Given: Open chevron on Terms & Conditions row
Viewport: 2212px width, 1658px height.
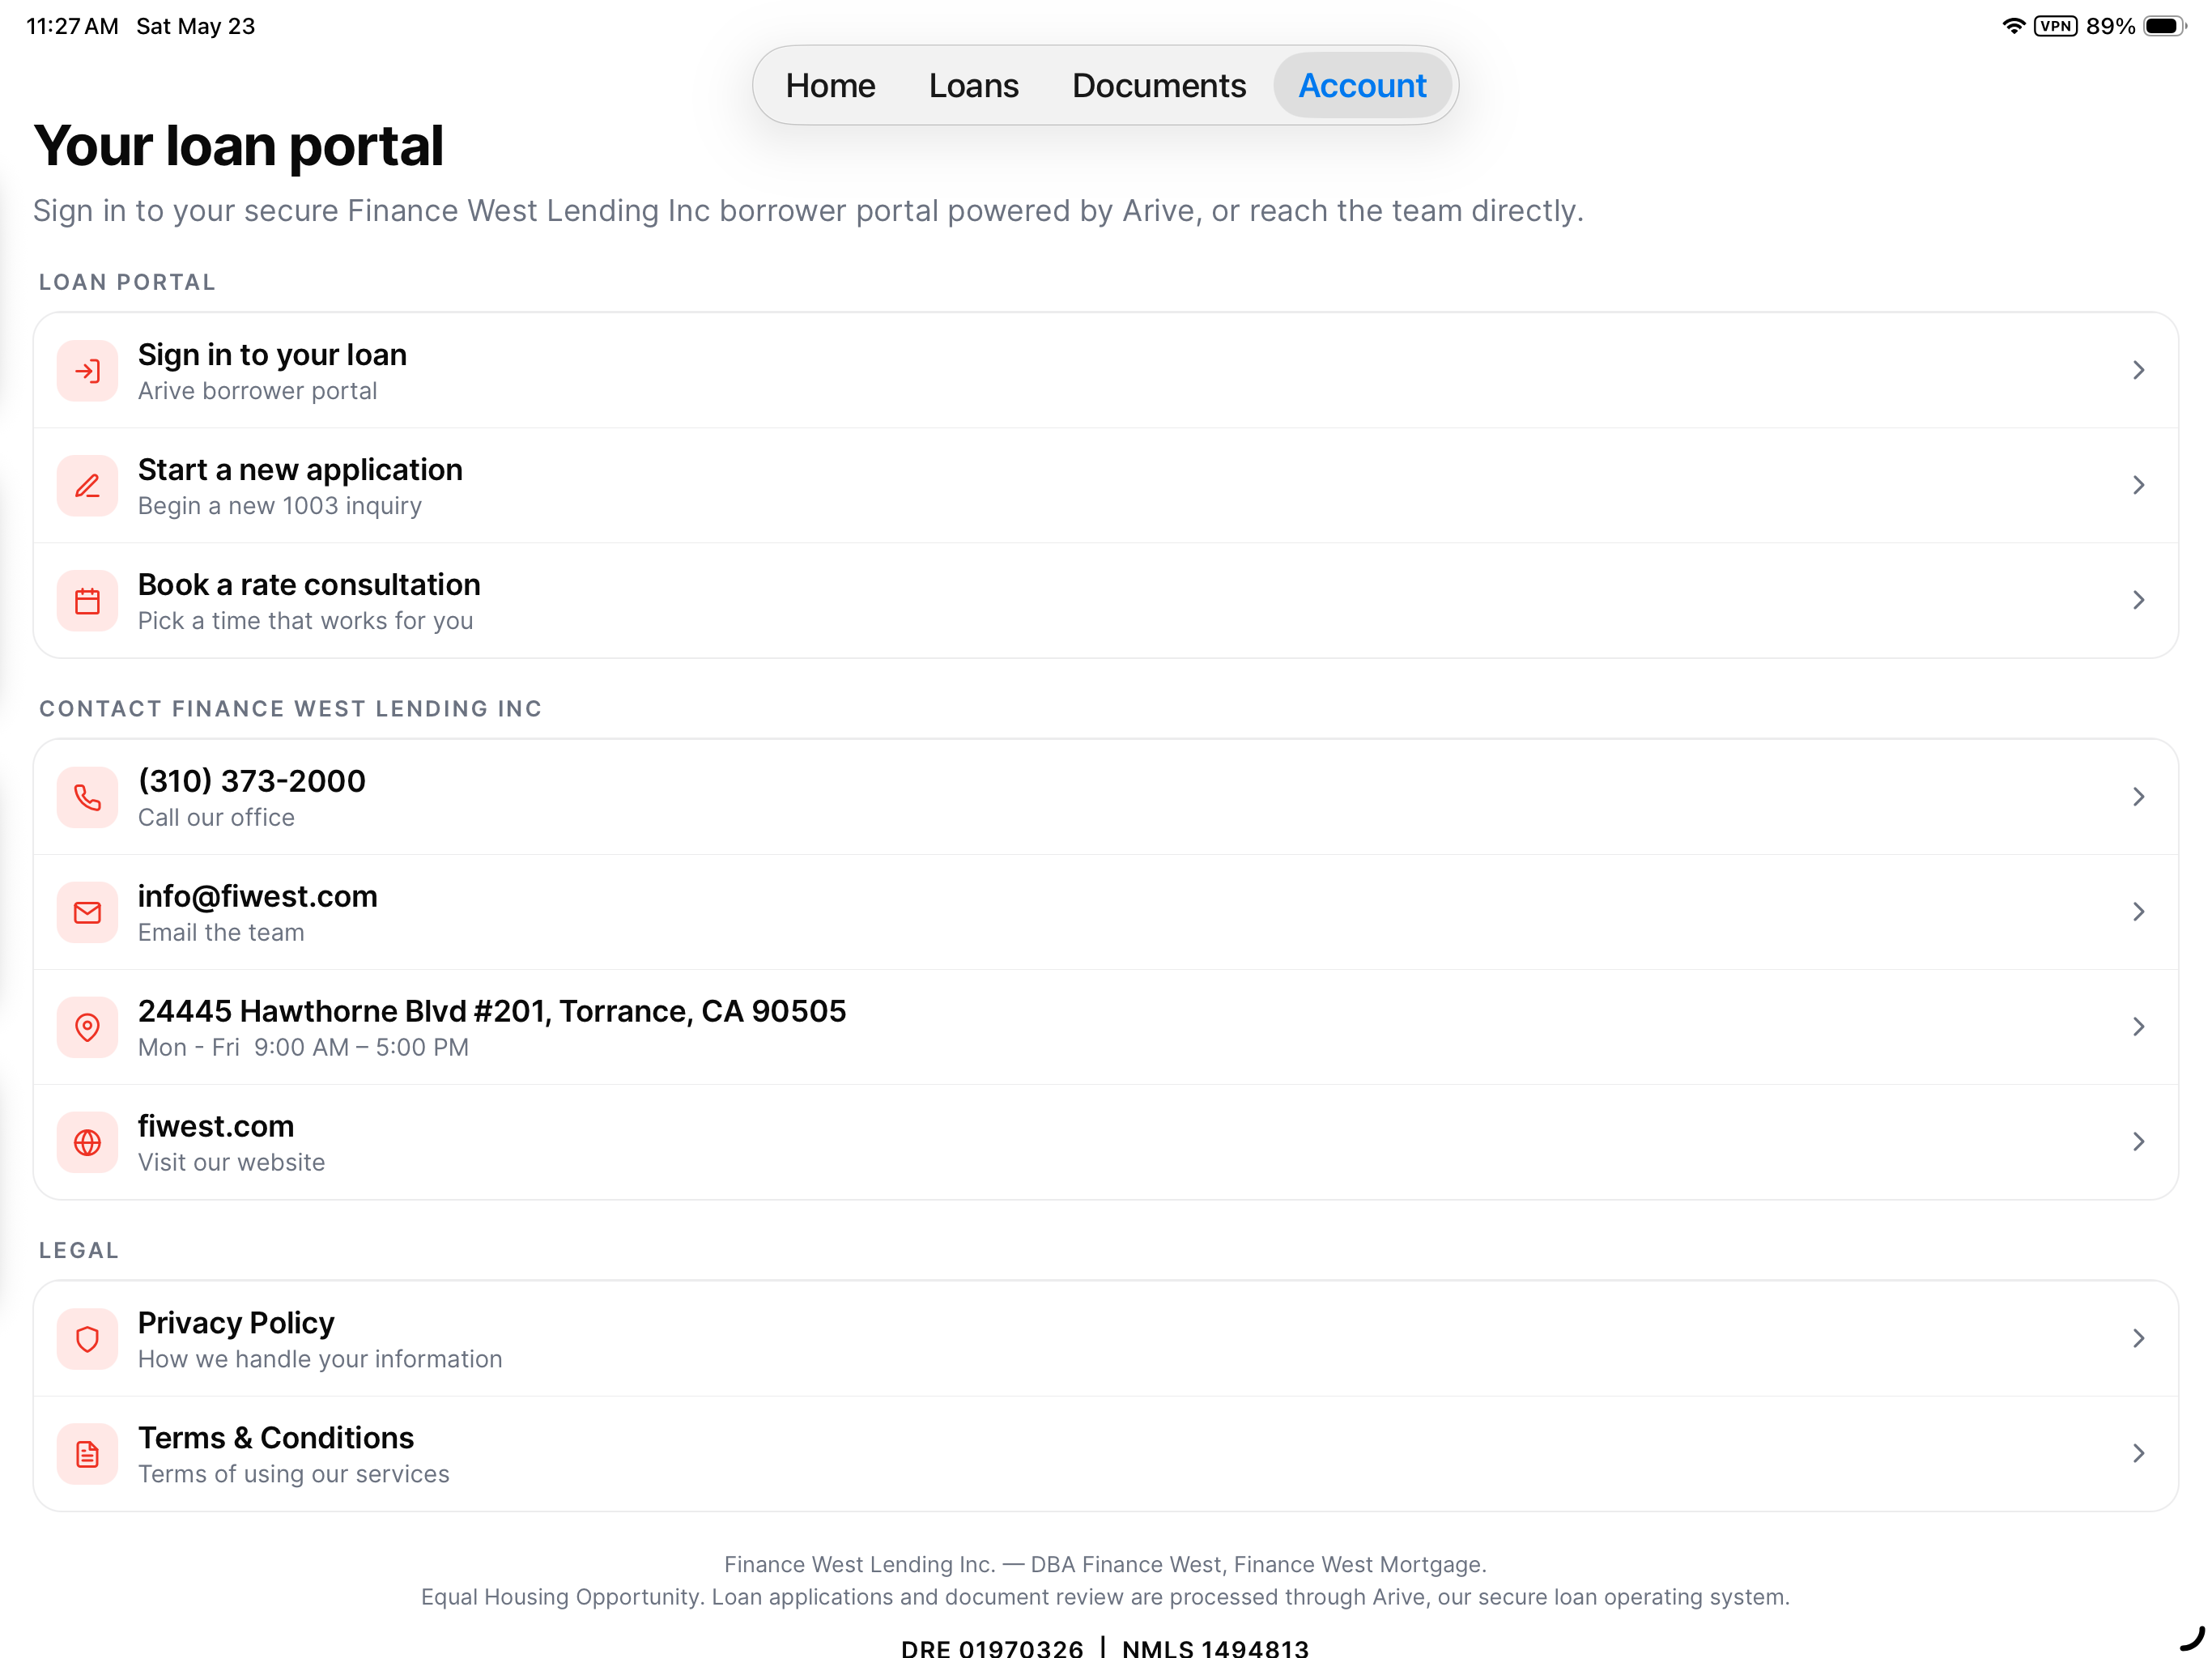Looking at the screenshot, I should point(2138,1454).
